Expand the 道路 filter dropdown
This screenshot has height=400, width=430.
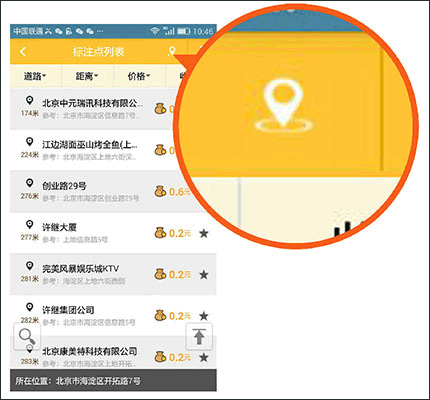(x=35, y=76)
